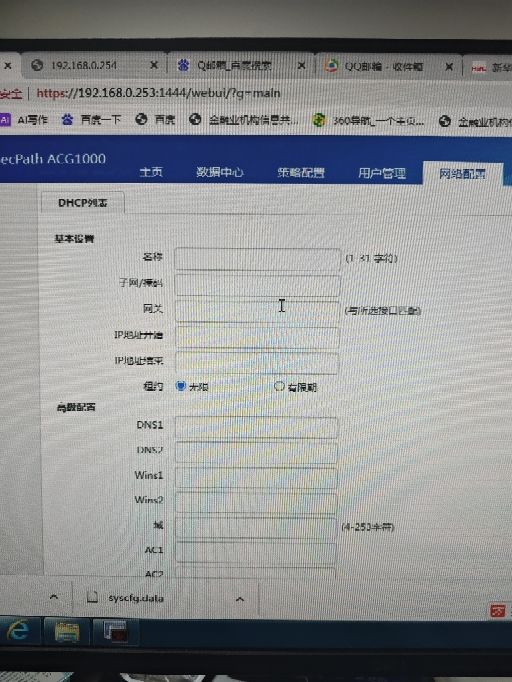Click the DNS1 input field
The image size is (512, 682).
point(256,427)
